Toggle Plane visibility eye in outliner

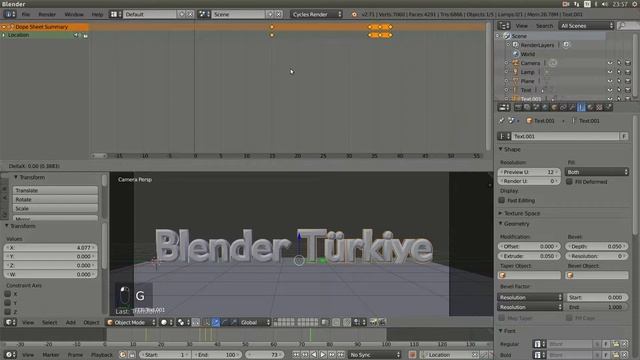click(x=610, y=81)
